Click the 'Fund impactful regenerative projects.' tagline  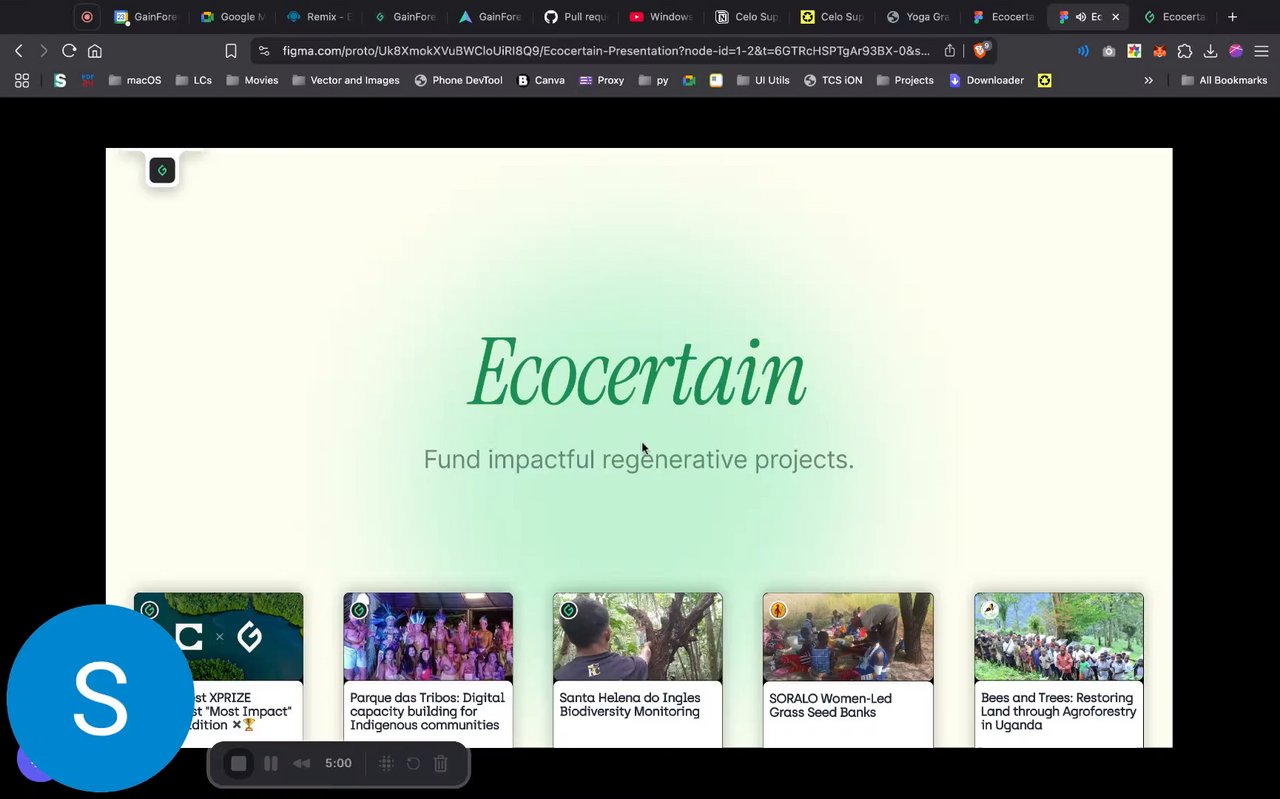click(639, 460)
